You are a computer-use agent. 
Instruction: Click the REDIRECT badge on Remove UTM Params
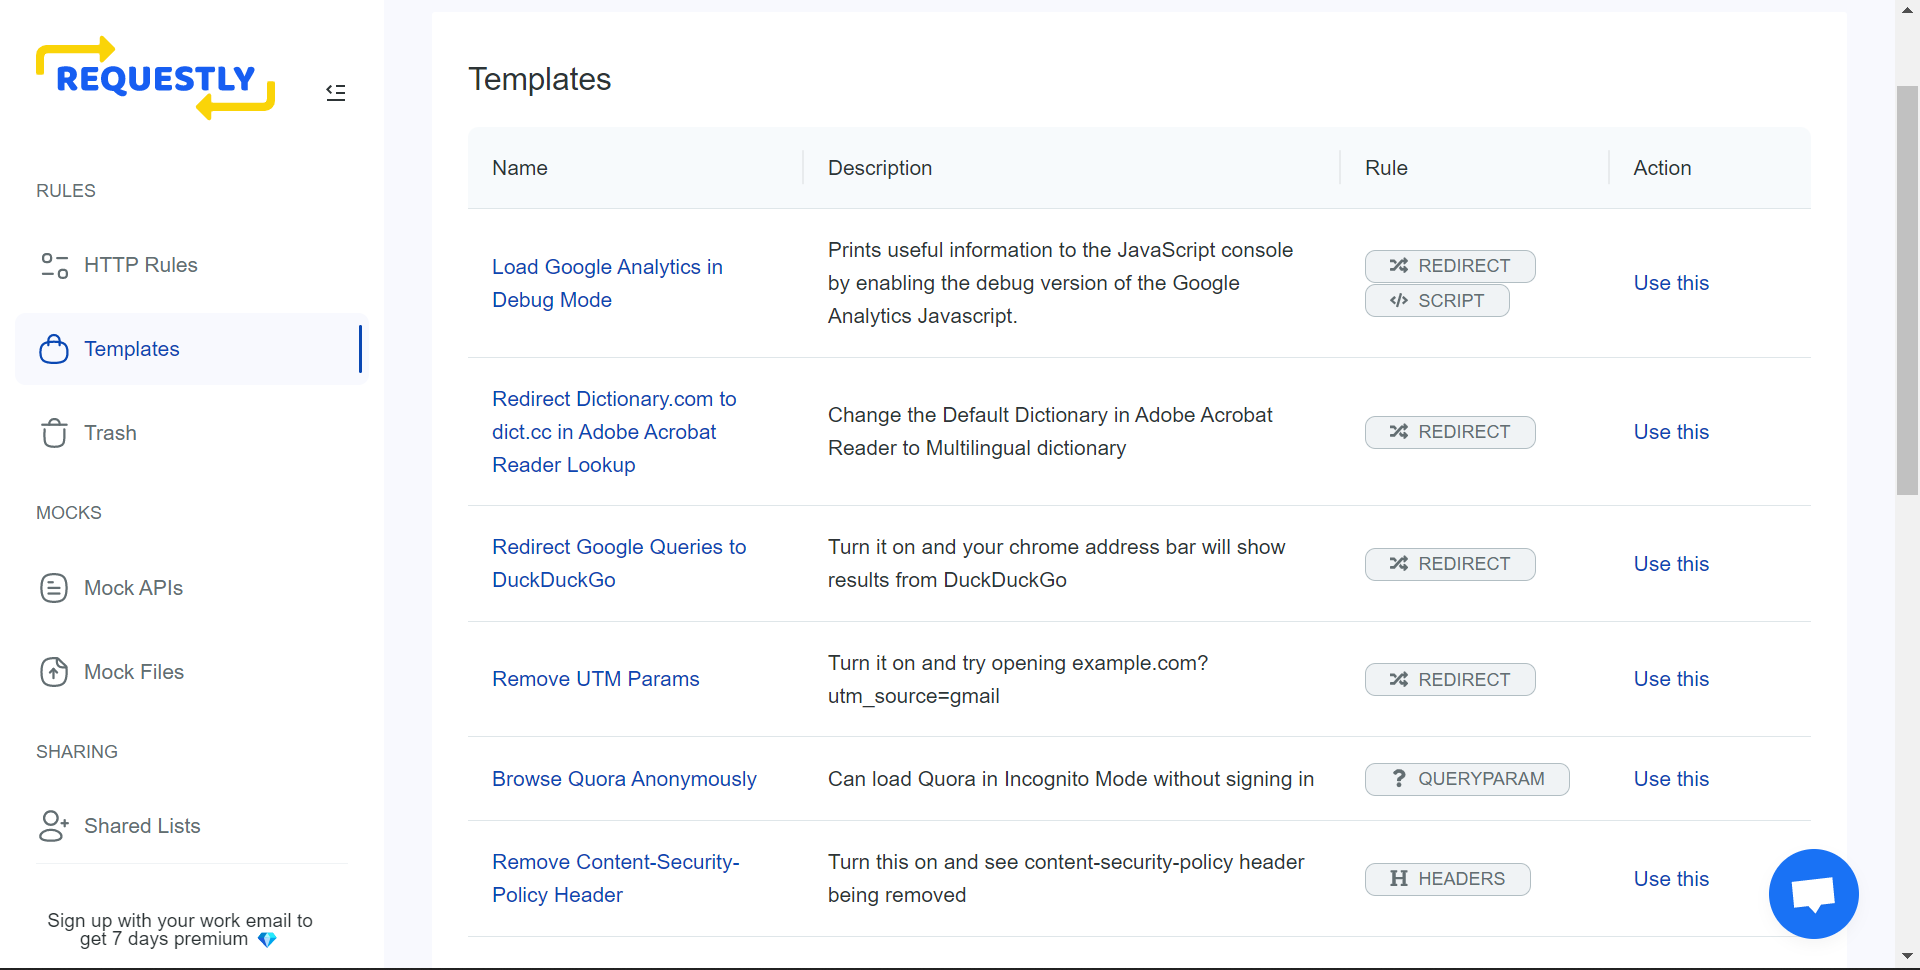tap(1450, 679)
